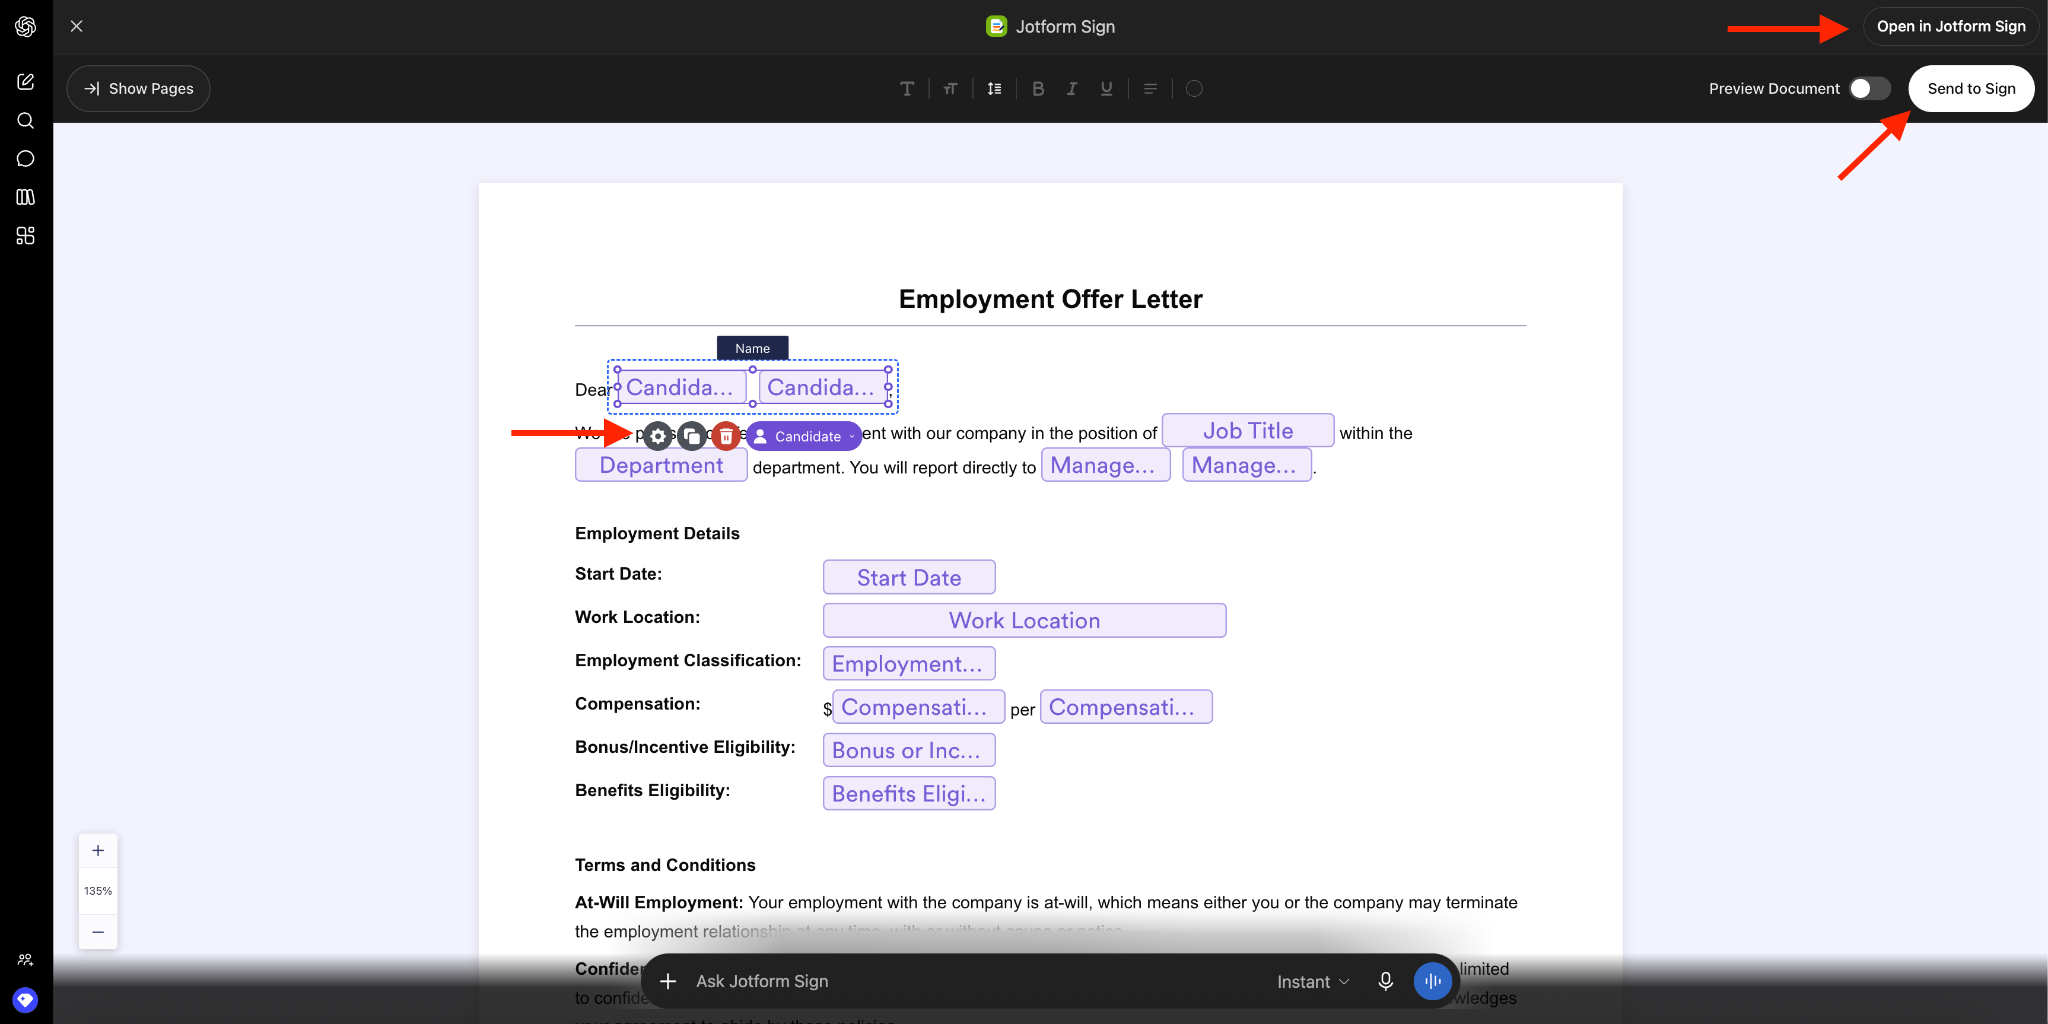The width and height of the screenshot is (2048, 1024).
Task: Click Open in Jotform Sign button
Action: click(x=1950, y=27)
